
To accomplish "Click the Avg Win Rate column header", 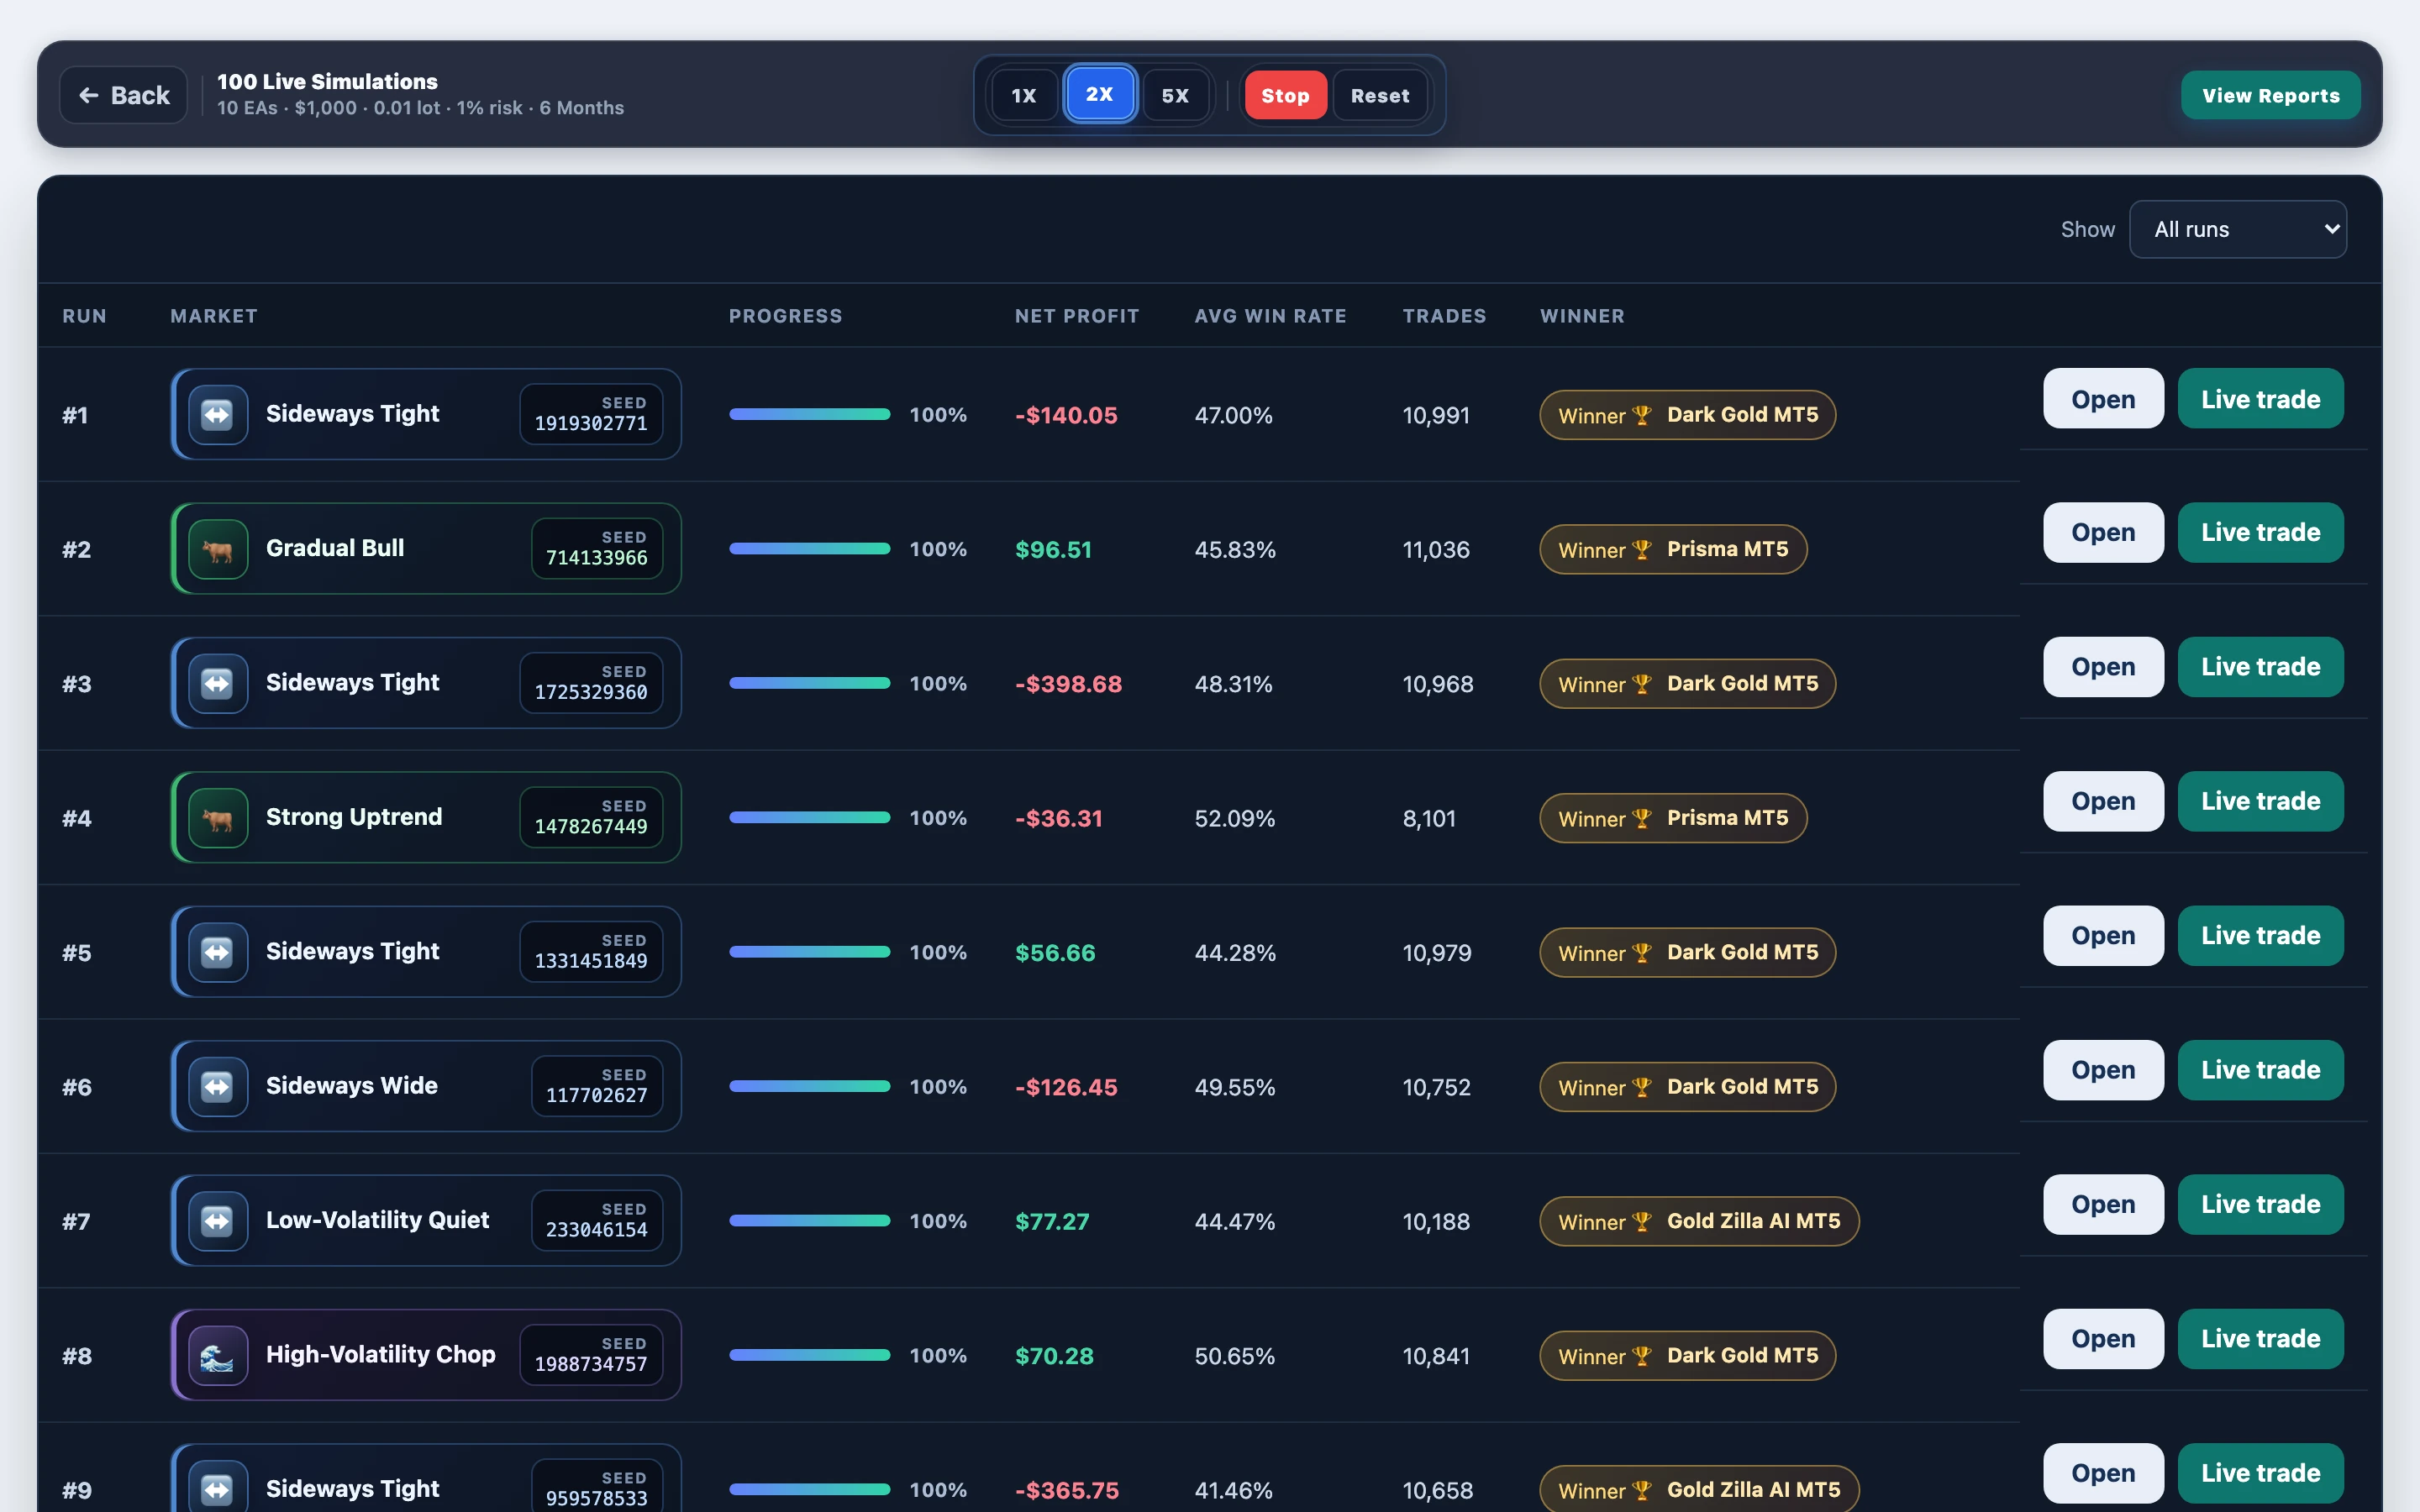I will tap(1270, 316).
